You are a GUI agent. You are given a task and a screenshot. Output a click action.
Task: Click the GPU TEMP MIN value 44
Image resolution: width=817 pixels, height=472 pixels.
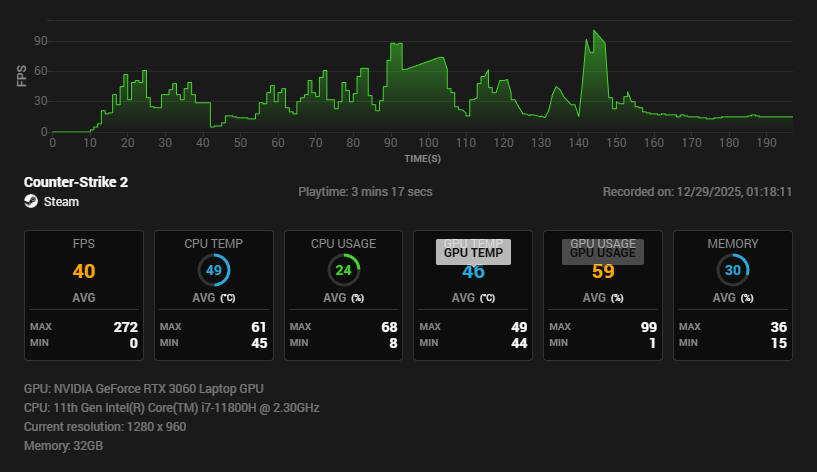click(519, 343)
